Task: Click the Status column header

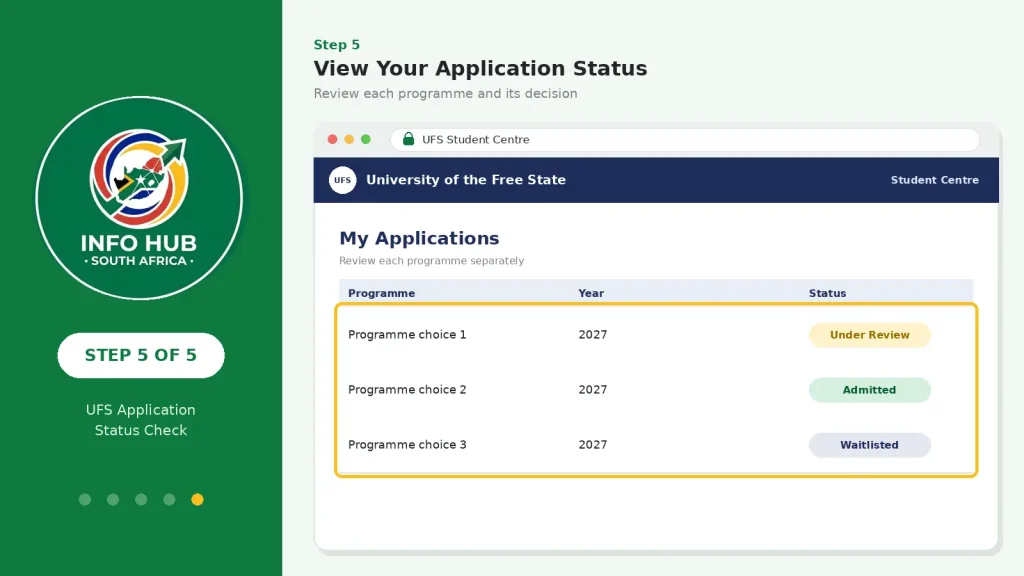Action: (x=827, y=293)
